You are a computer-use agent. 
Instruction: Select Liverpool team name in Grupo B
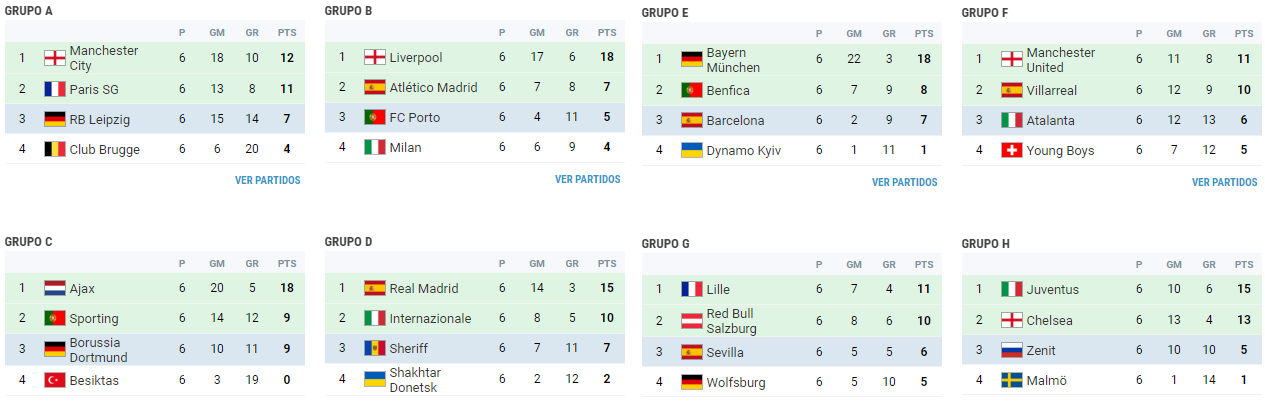click(x=416, y=58)
